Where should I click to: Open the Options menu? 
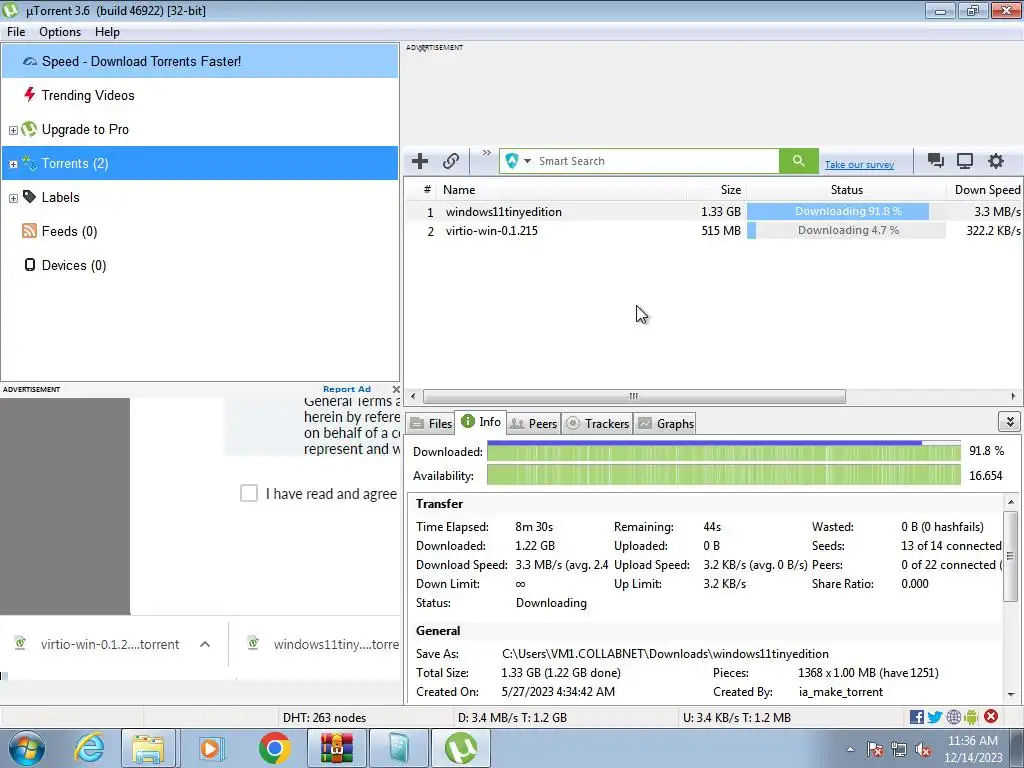point(60,32)
